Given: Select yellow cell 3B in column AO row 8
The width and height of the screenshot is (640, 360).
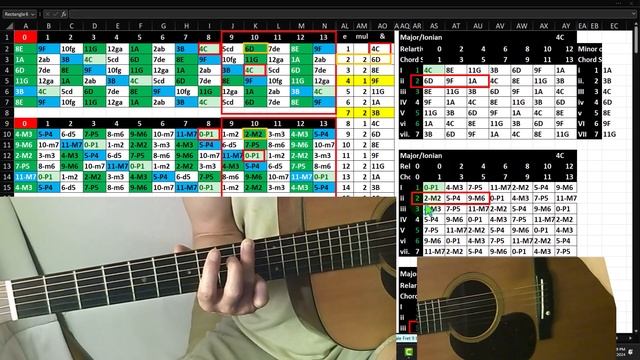Looking at the screenshot, I should 382,113.
